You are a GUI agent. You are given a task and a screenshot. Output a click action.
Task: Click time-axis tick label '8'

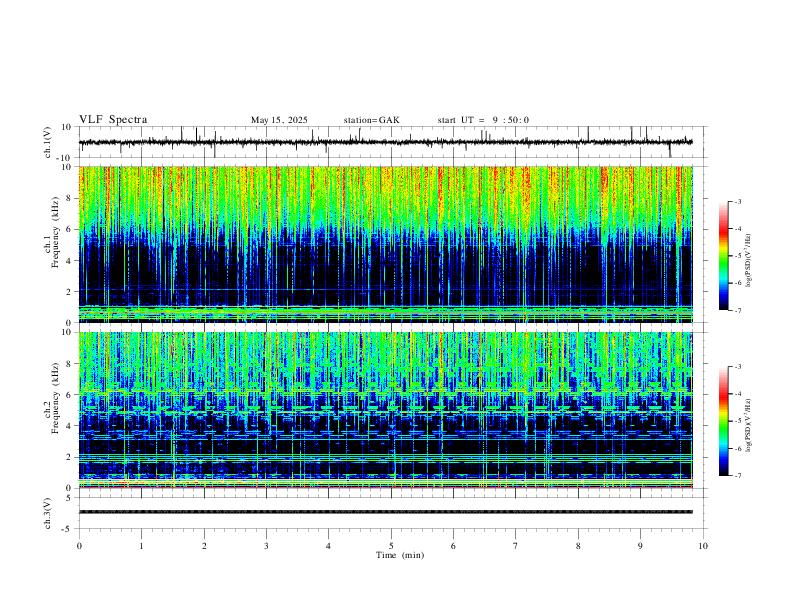pyautogui.click(x=578, y=546)
